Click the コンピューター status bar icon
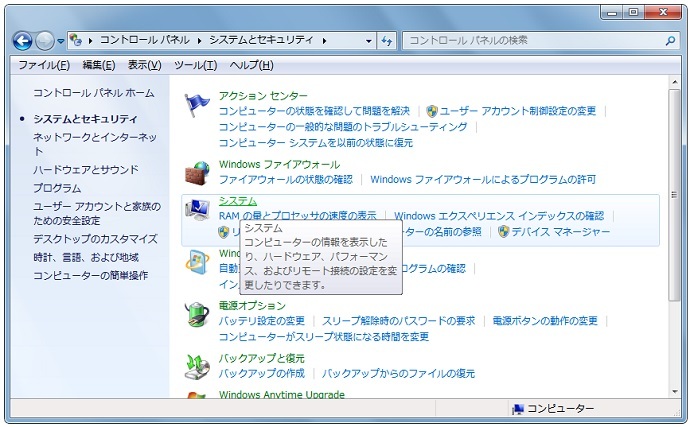The image size is (690, 427). [518, 409]
